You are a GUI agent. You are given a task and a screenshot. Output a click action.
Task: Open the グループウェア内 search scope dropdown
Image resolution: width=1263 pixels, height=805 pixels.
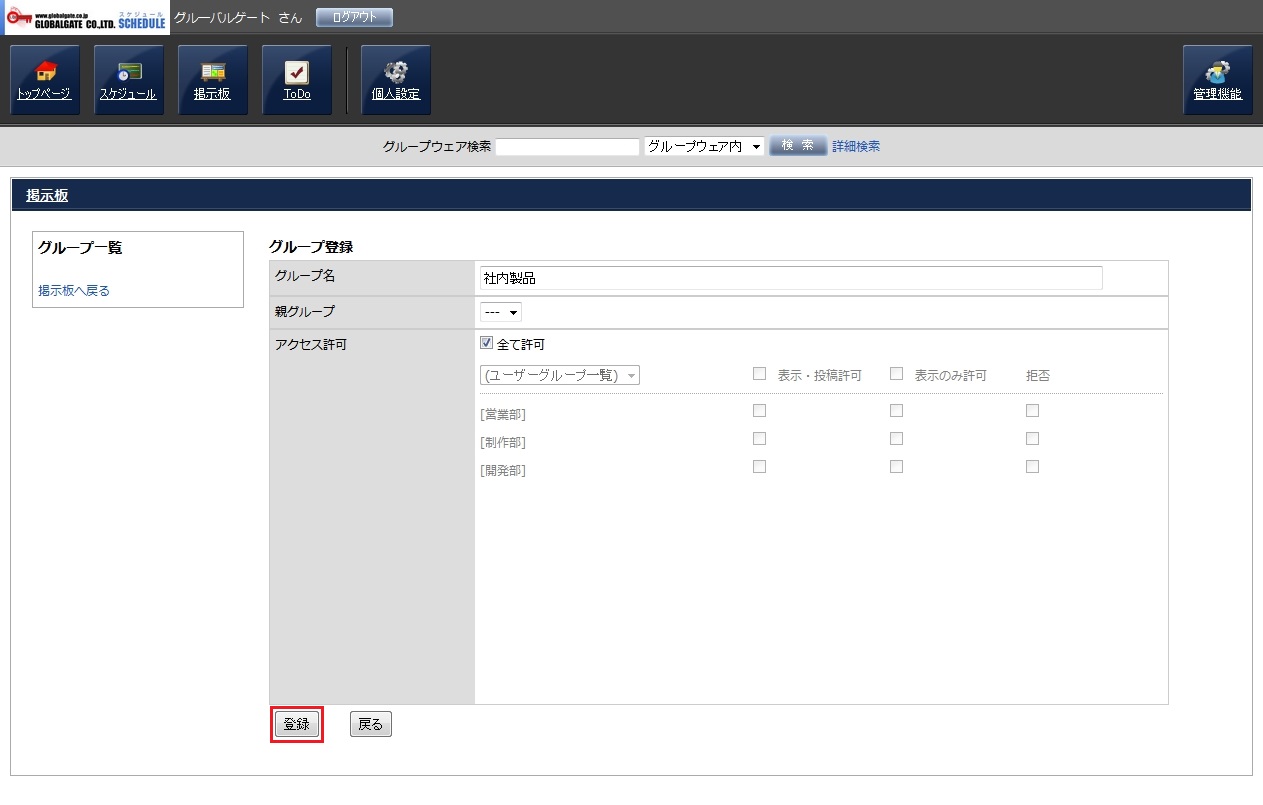(704, 147)
